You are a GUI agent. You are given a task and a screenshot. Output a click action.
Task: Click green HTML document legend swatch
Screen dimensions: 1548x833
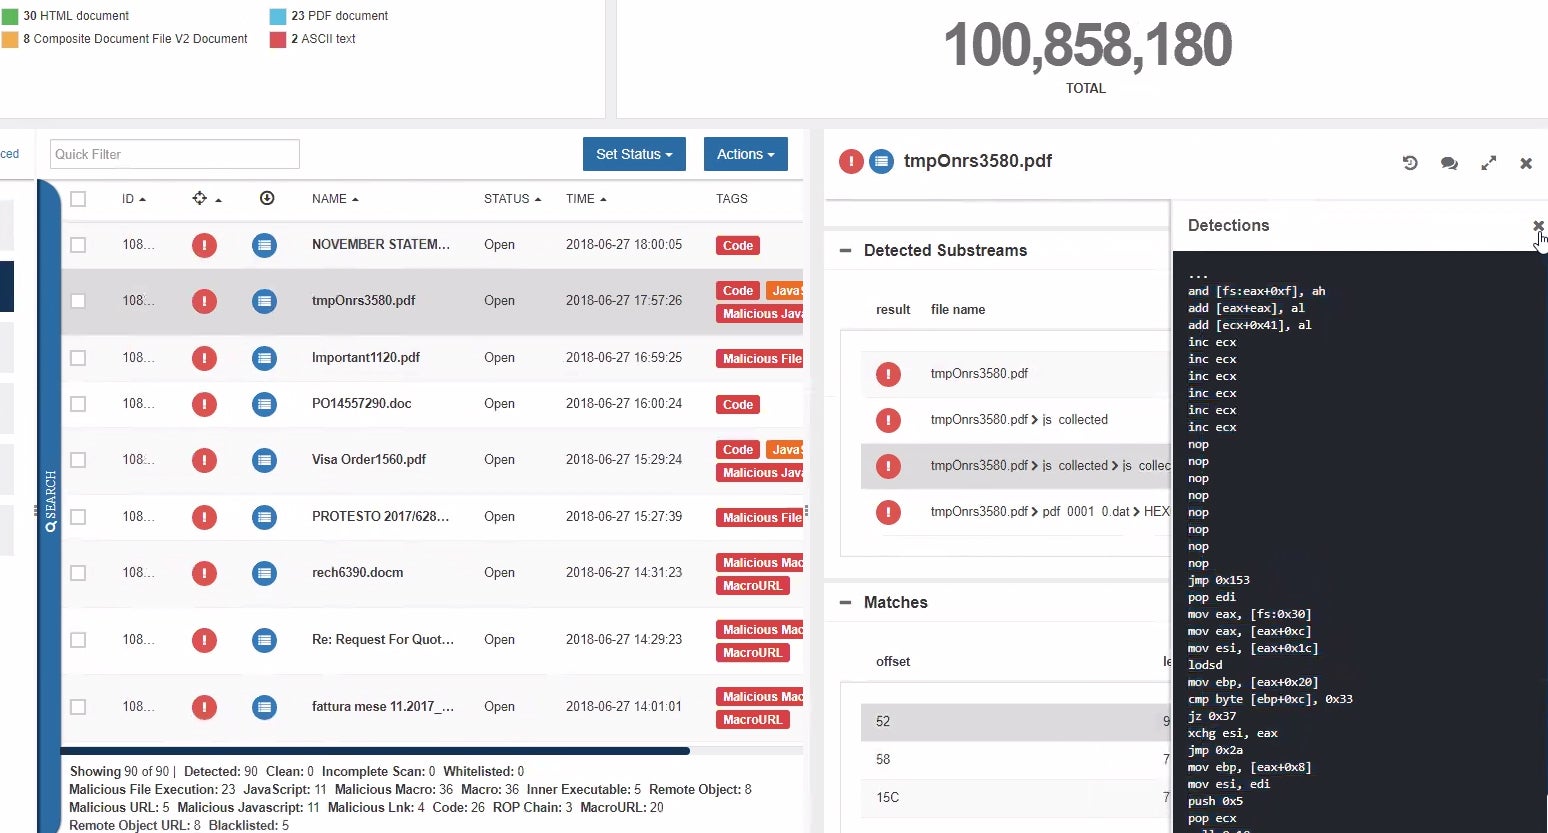point(10,16)
